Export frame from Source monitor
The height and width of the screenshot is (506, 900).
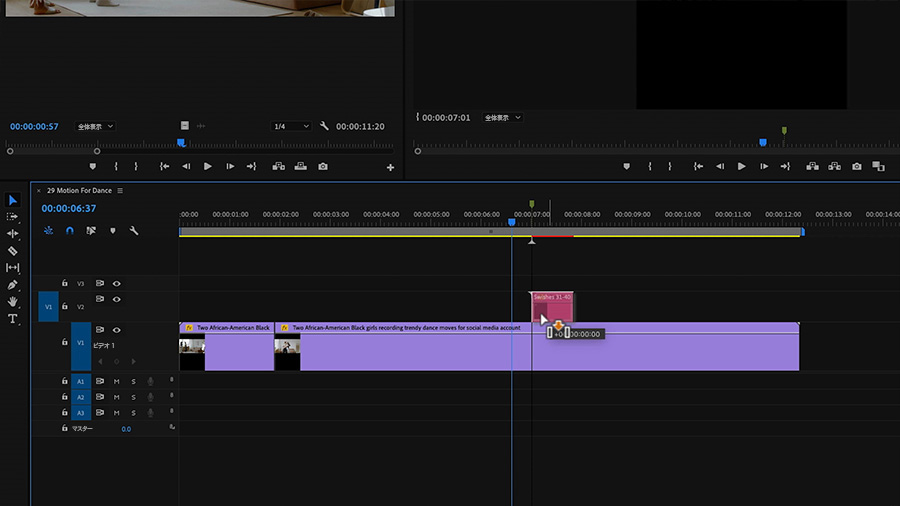323,166
